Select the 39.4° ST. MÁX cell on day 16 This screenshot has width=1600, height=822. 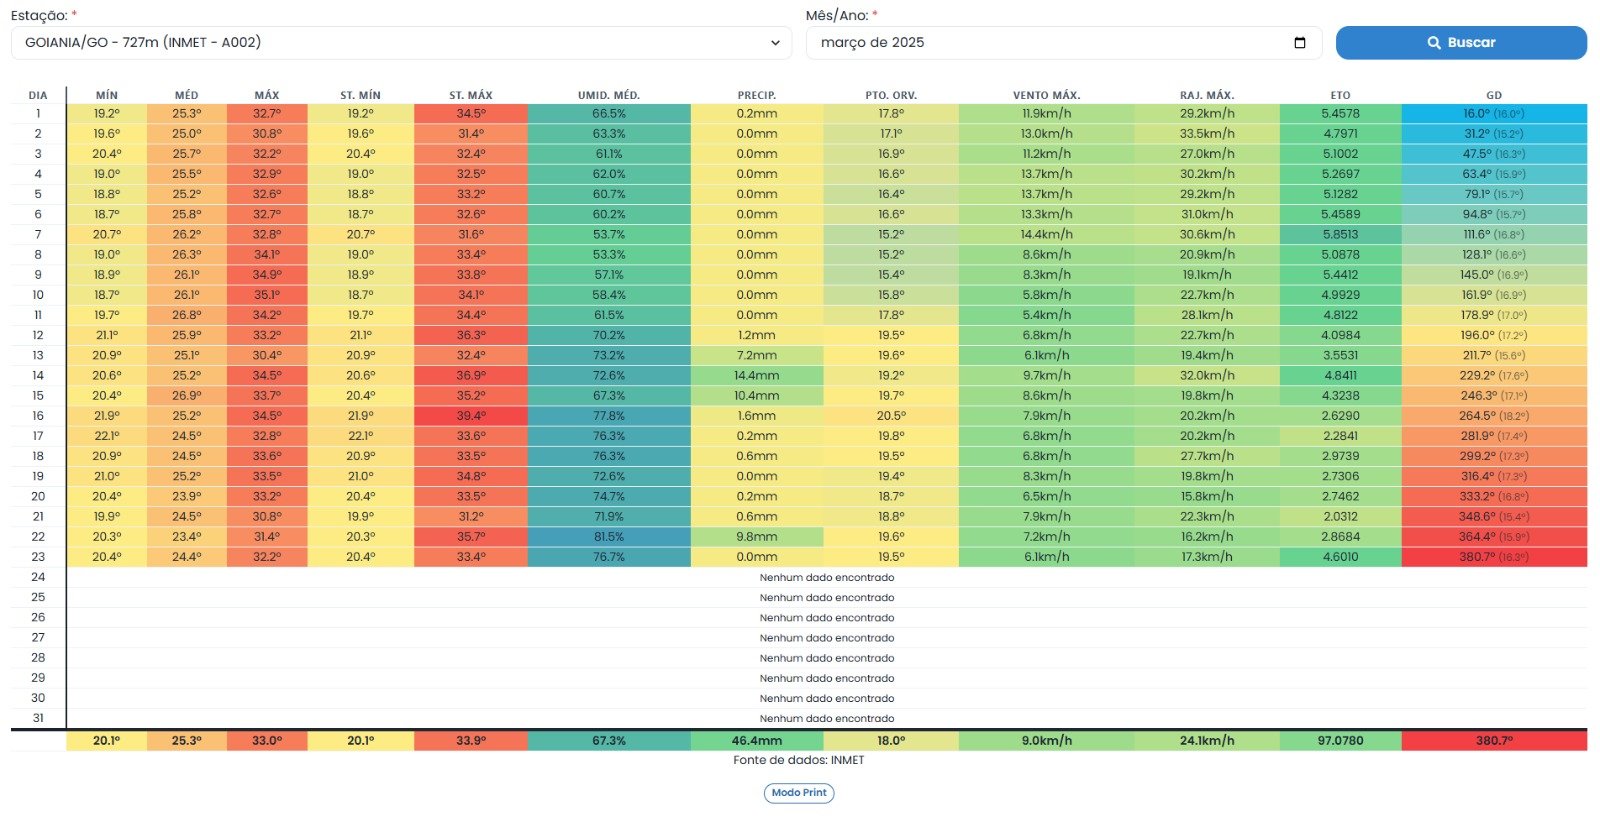tap(471, 416)
